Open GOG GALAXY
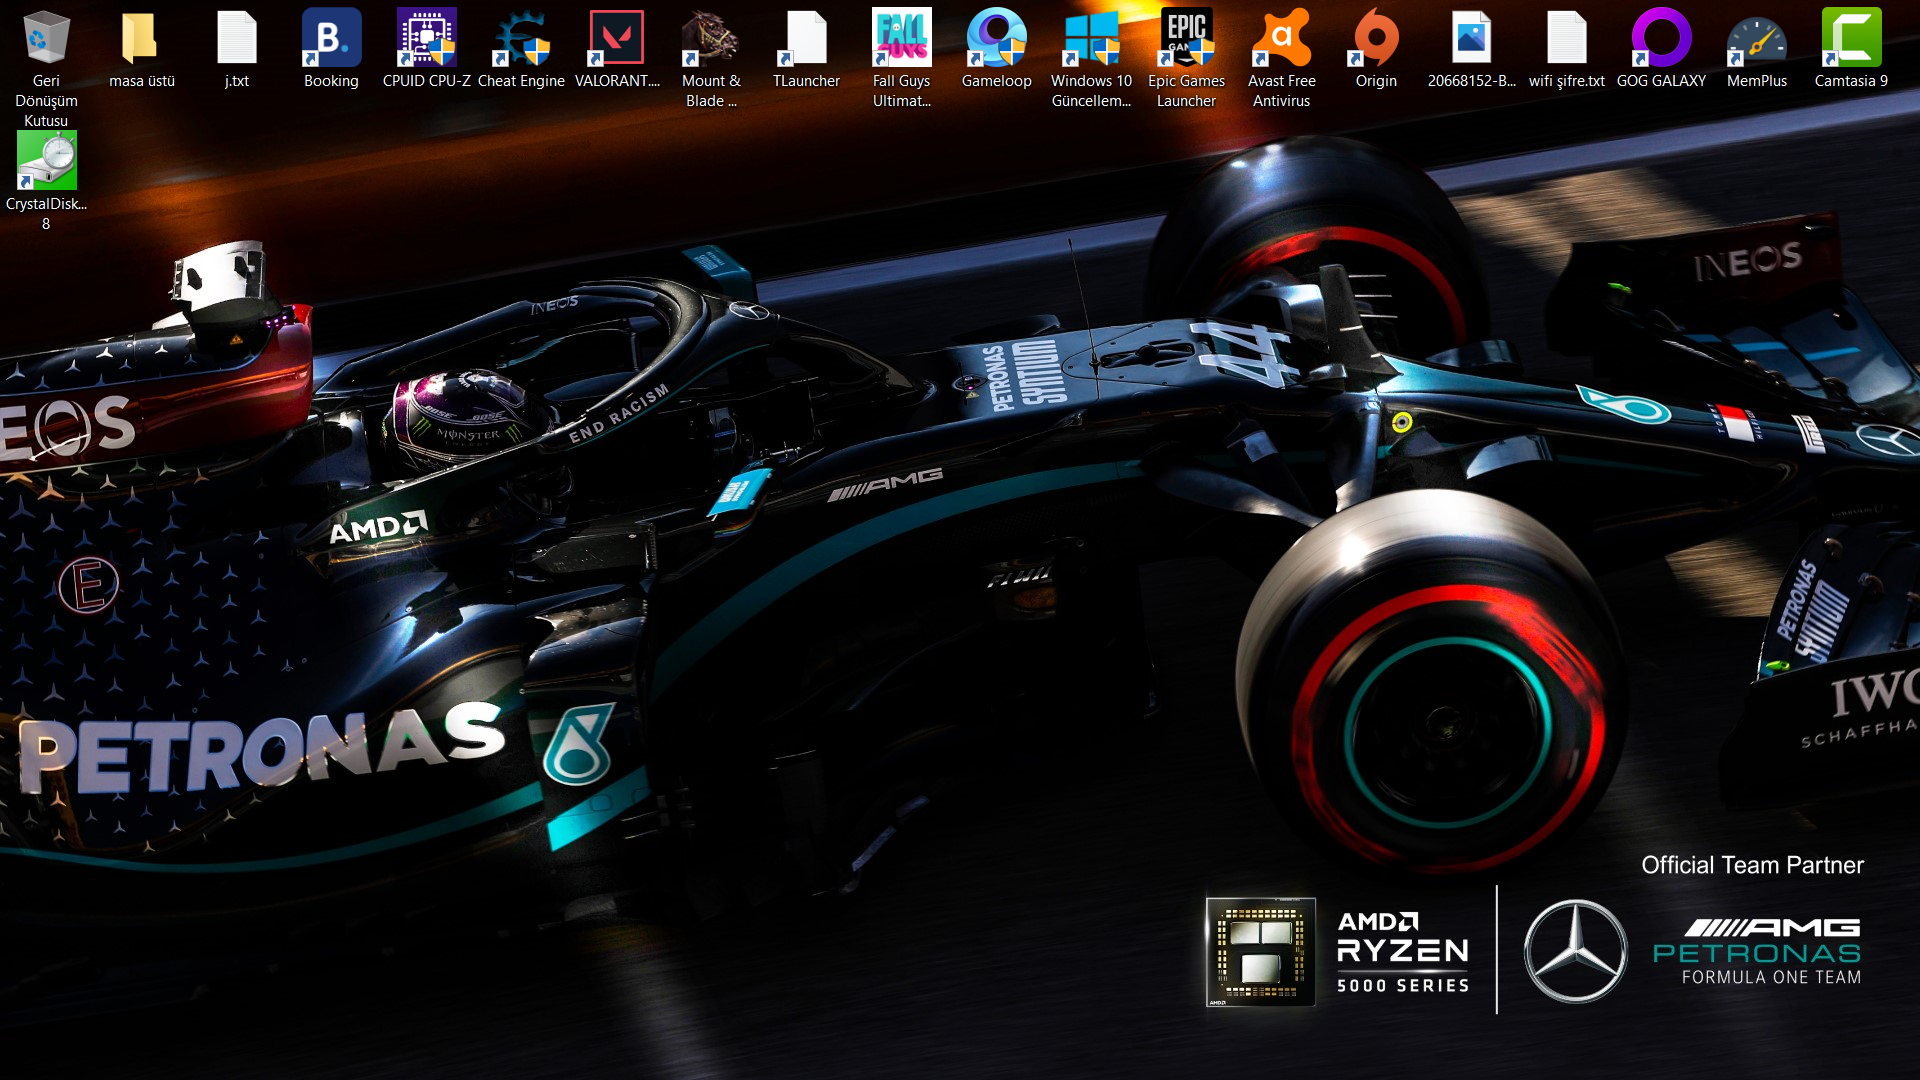Image resolution: width=1920 pixels, height=1080 pixels. (x=1661, y=48)
